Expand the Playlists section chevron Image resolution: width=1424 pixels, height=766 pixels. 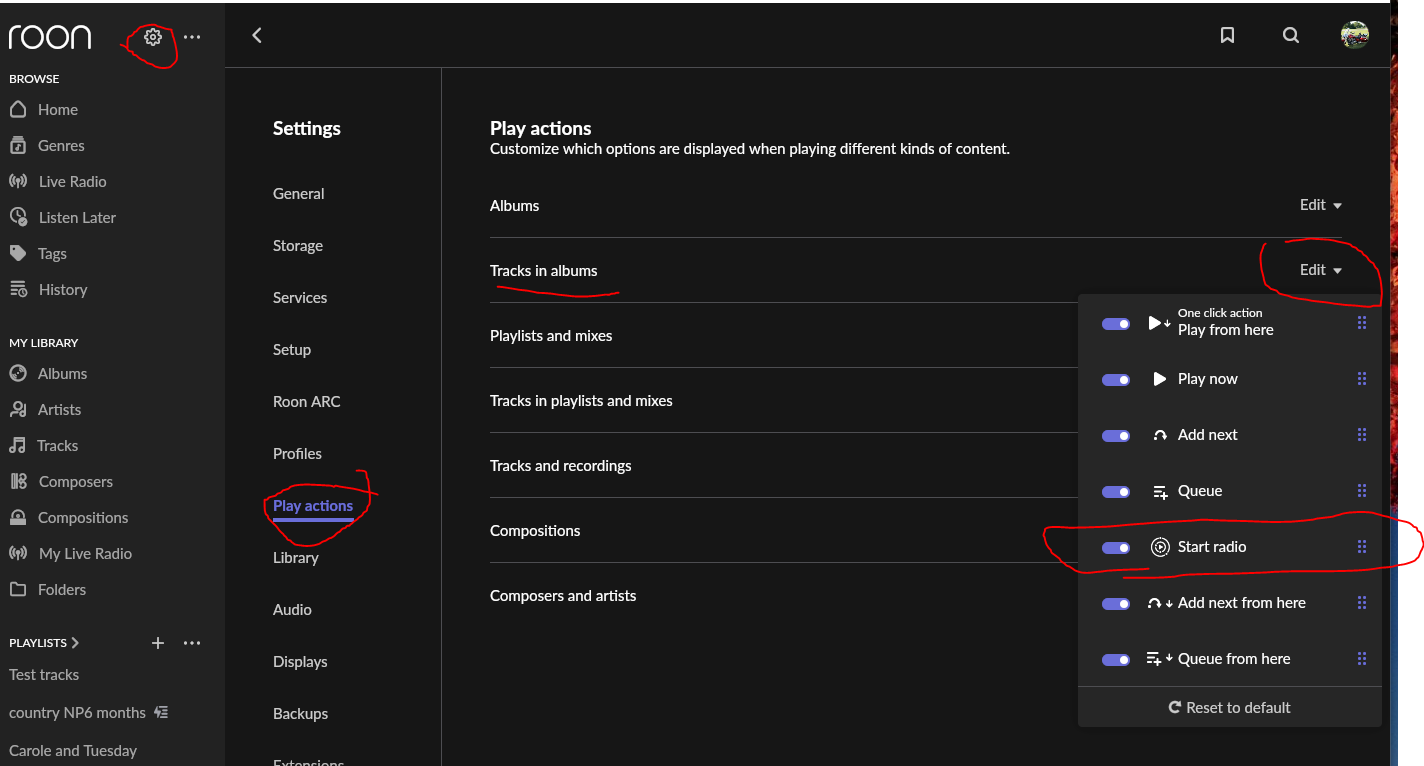tap(75, 643)
